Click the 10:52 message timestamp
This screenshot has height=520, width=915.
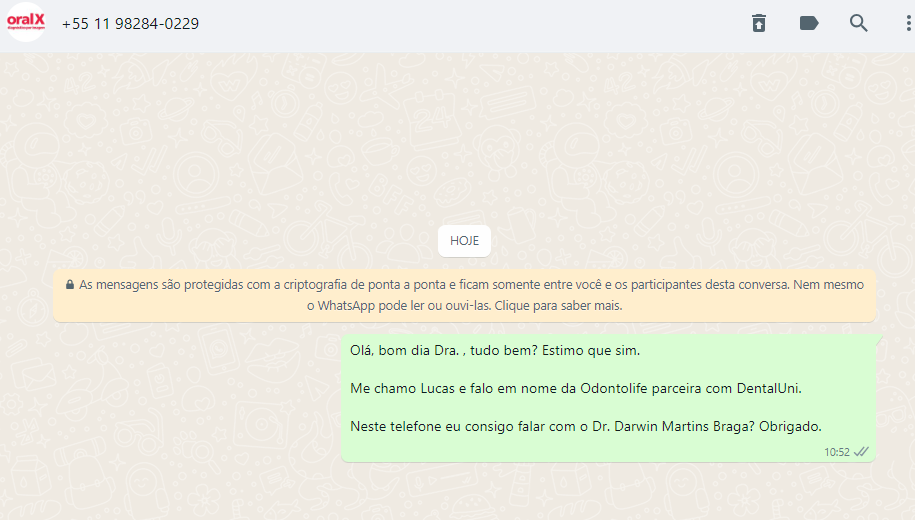(837, 452)
